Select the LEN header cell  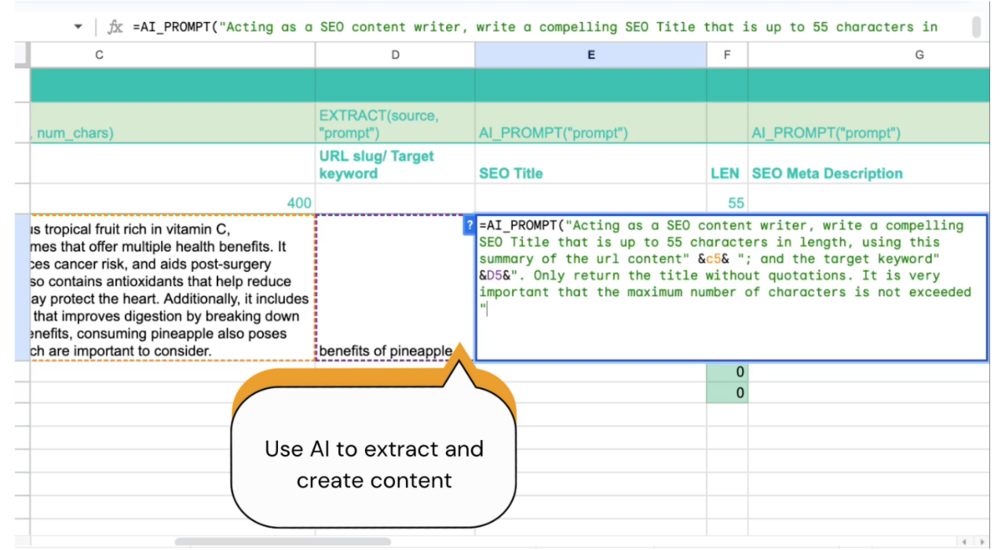point(727,164)
